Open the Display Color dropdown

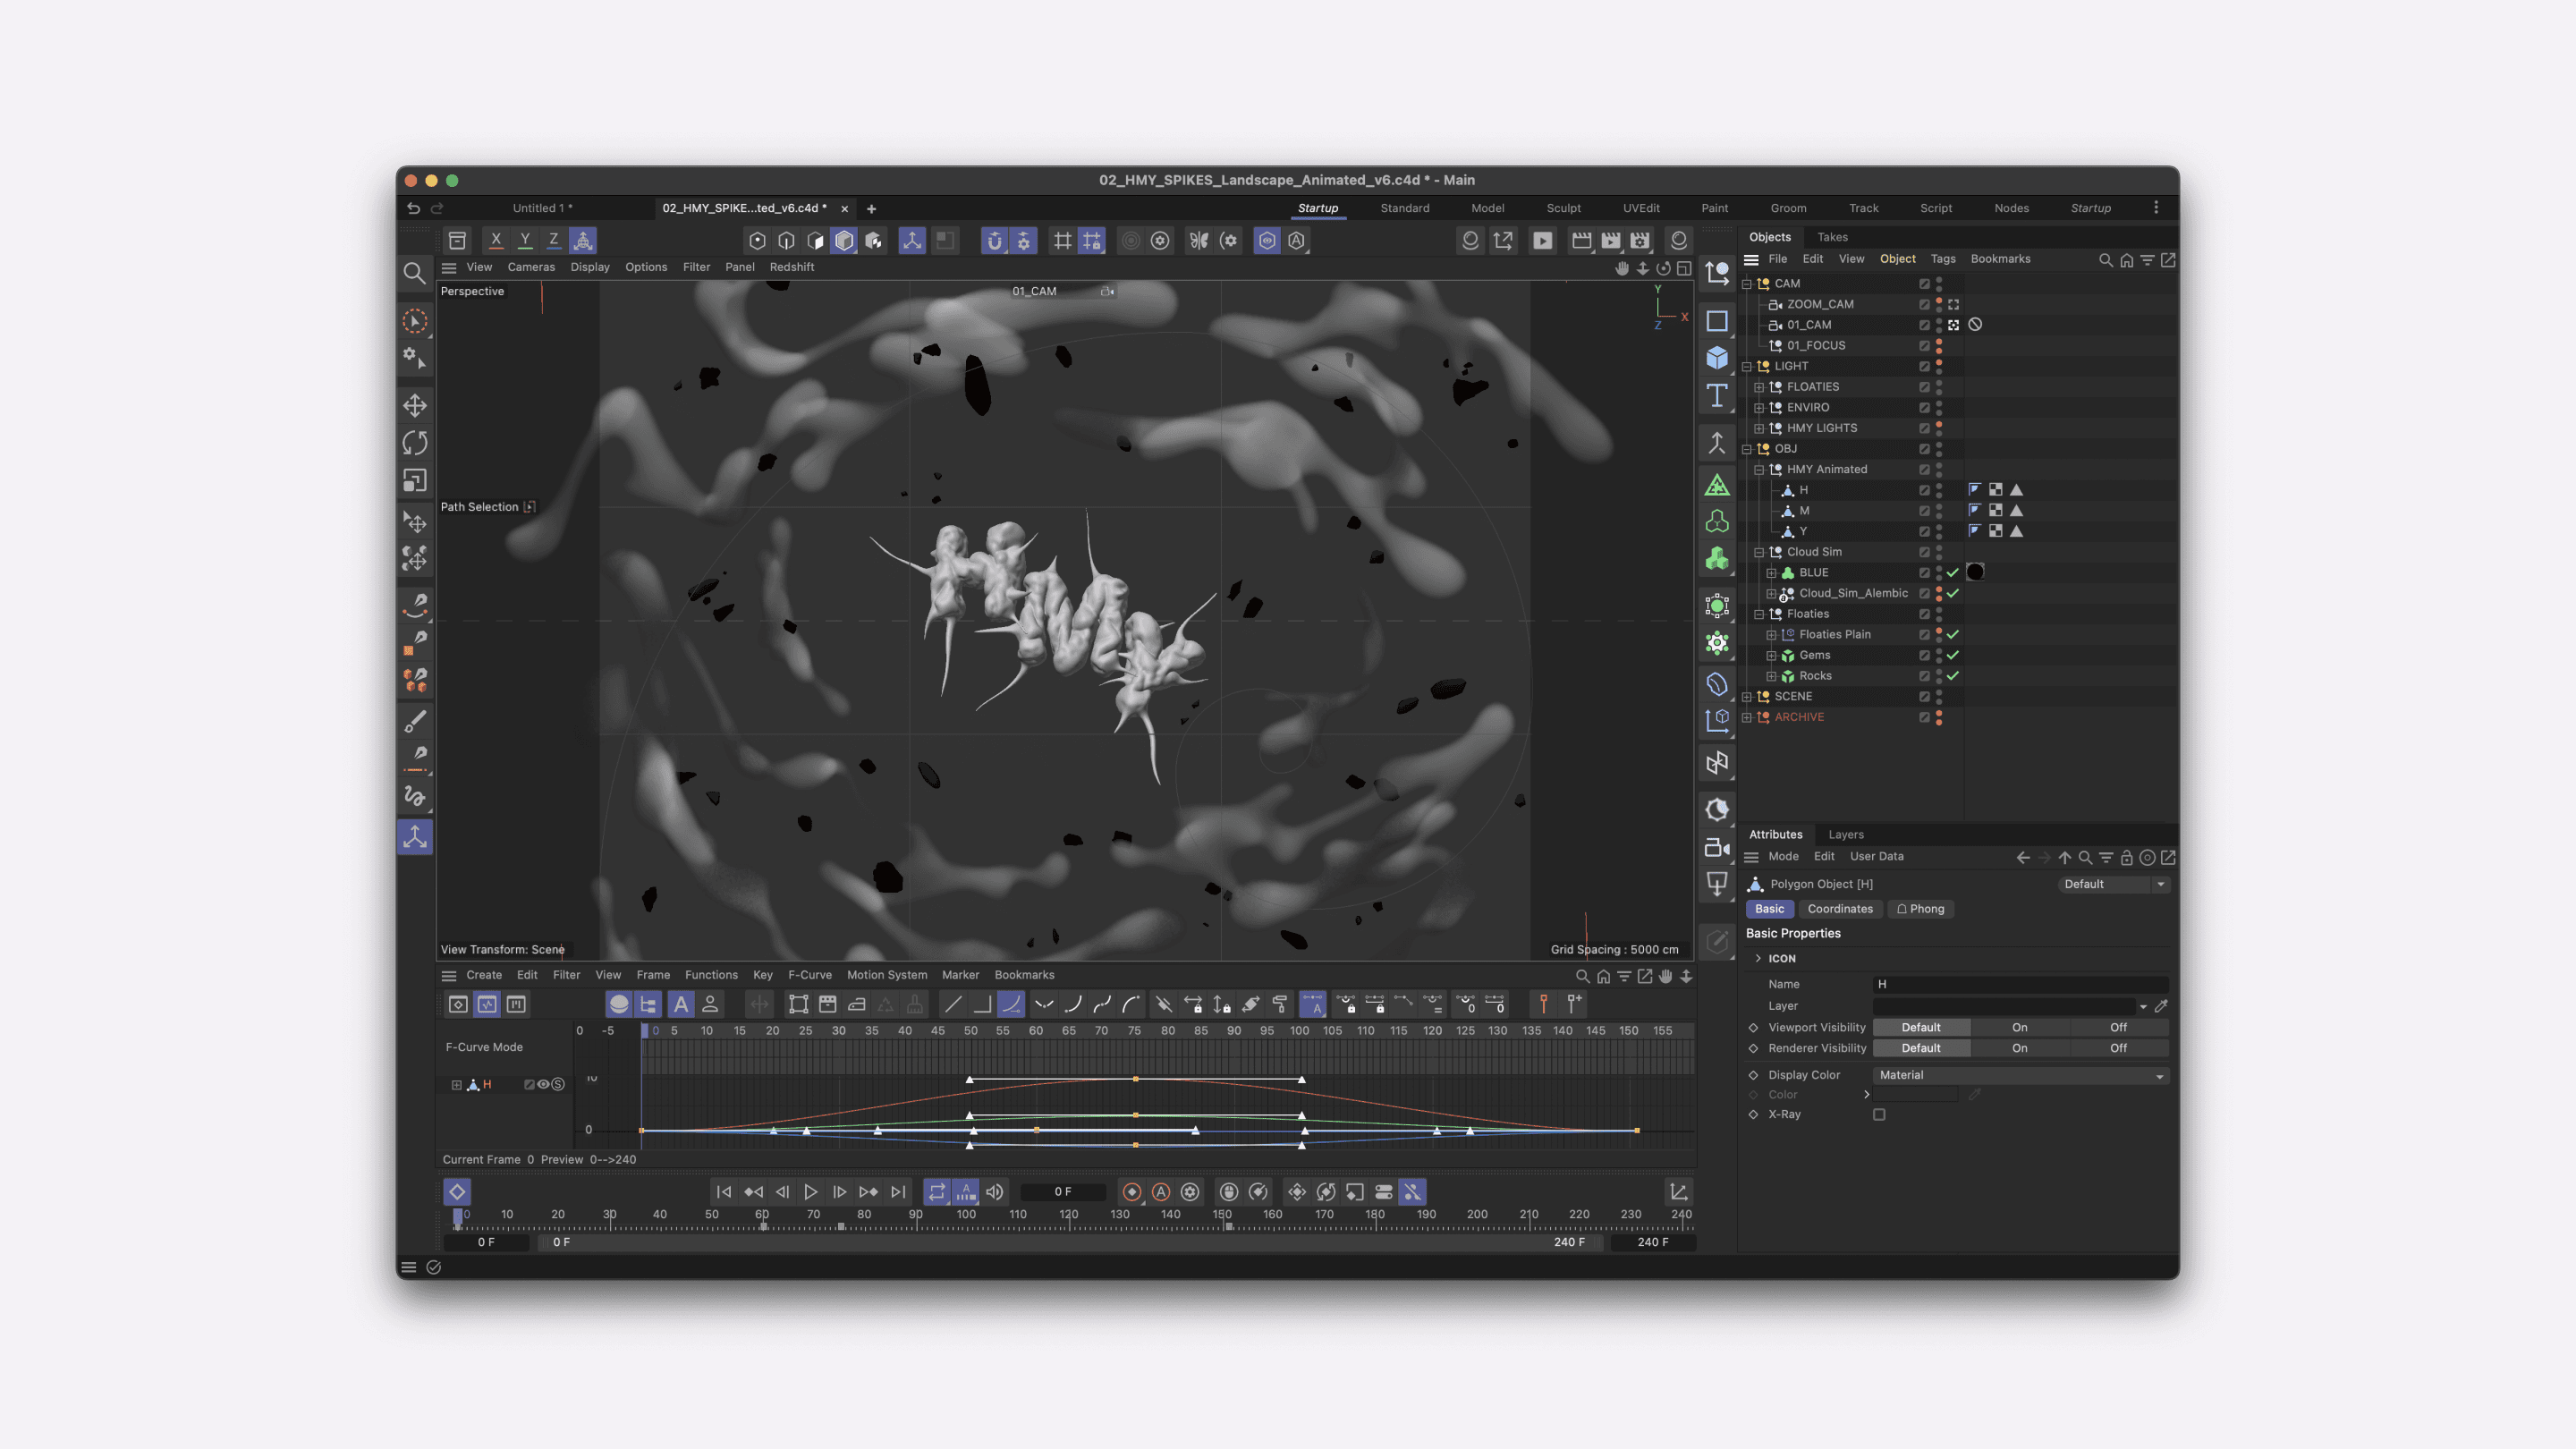2020,1075
